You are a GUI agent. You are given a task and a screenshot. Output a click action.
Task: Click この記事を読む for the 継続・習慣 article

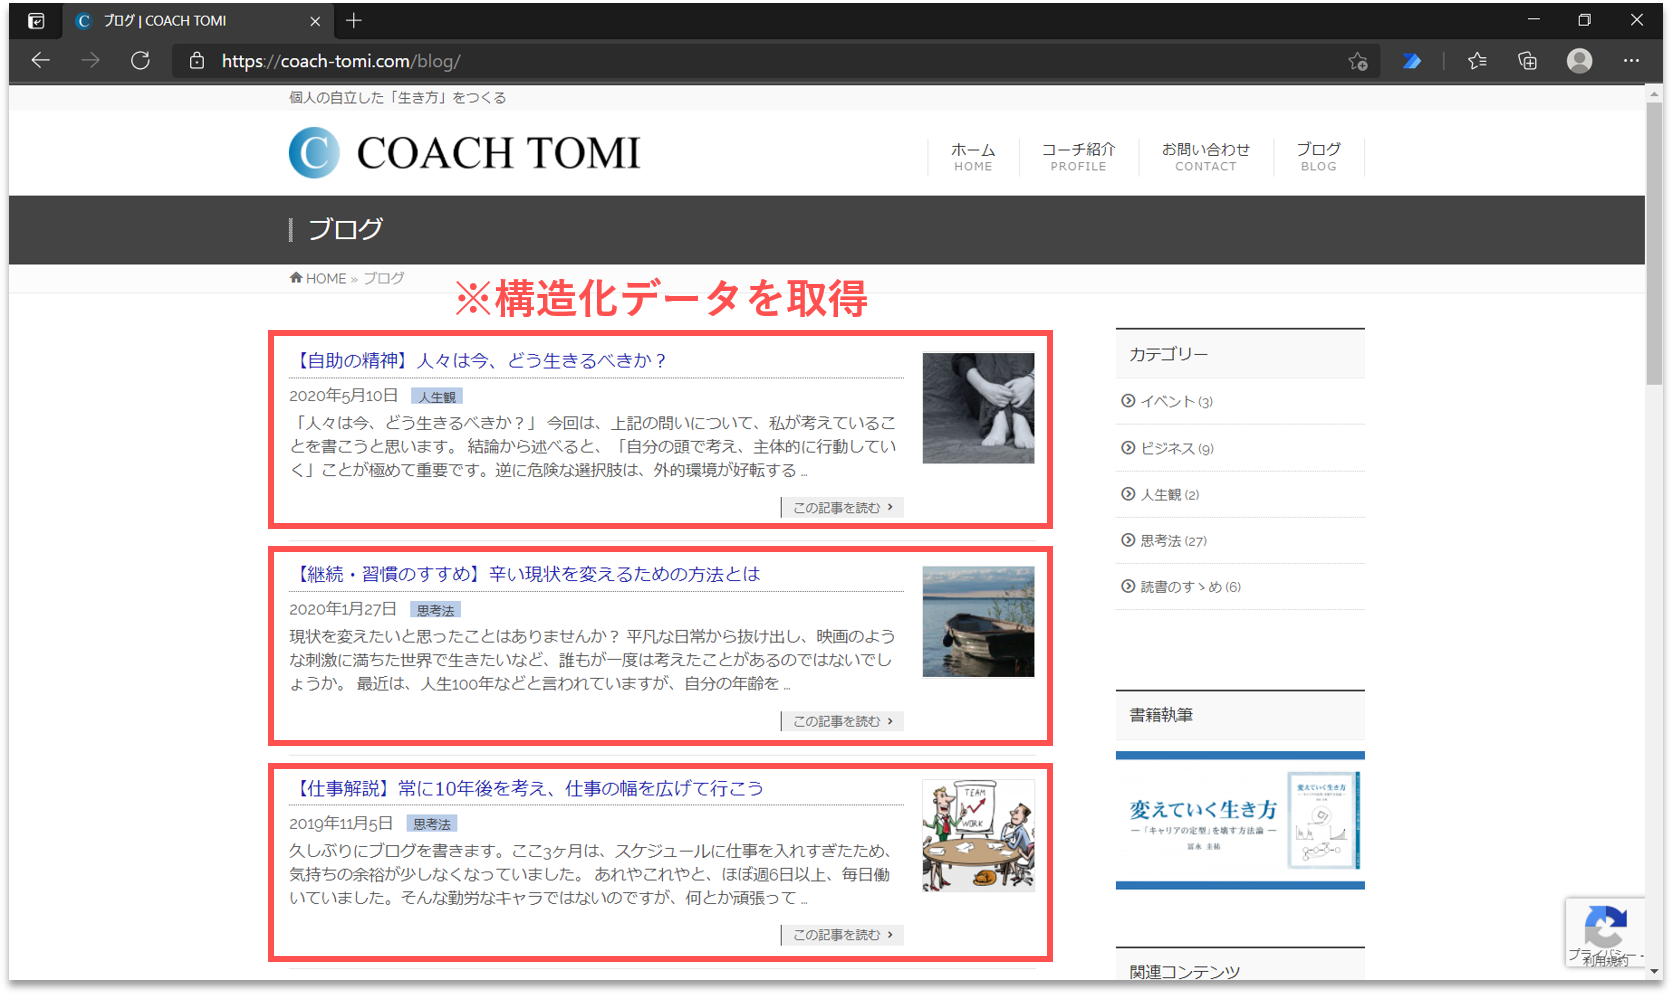[842, 721]
